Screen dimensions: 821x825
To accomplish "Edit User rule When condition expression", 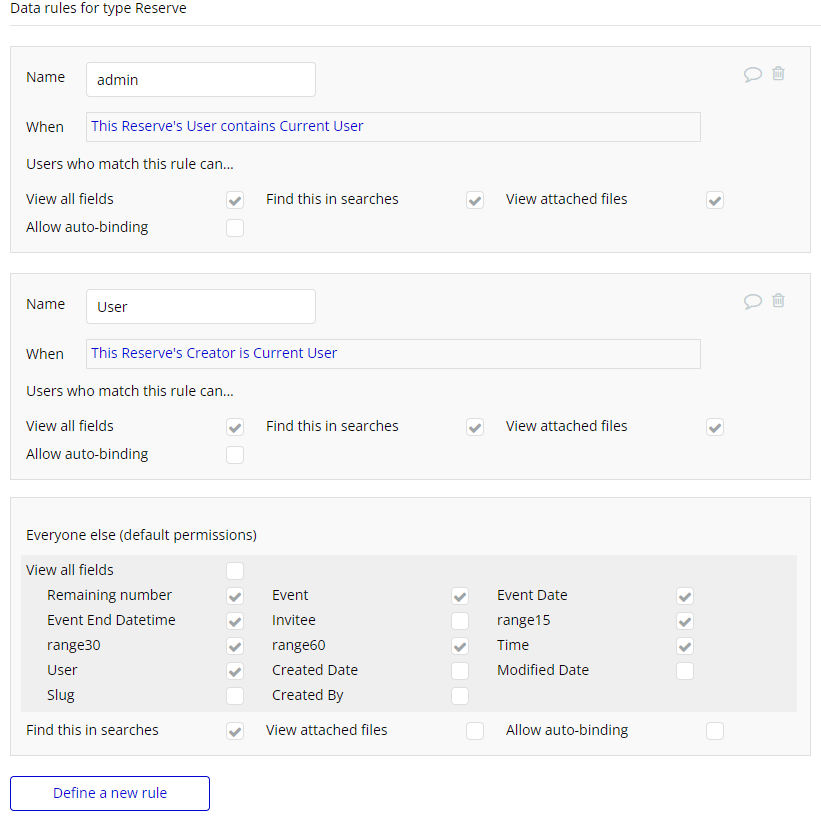I will click(x=393, y=354).
